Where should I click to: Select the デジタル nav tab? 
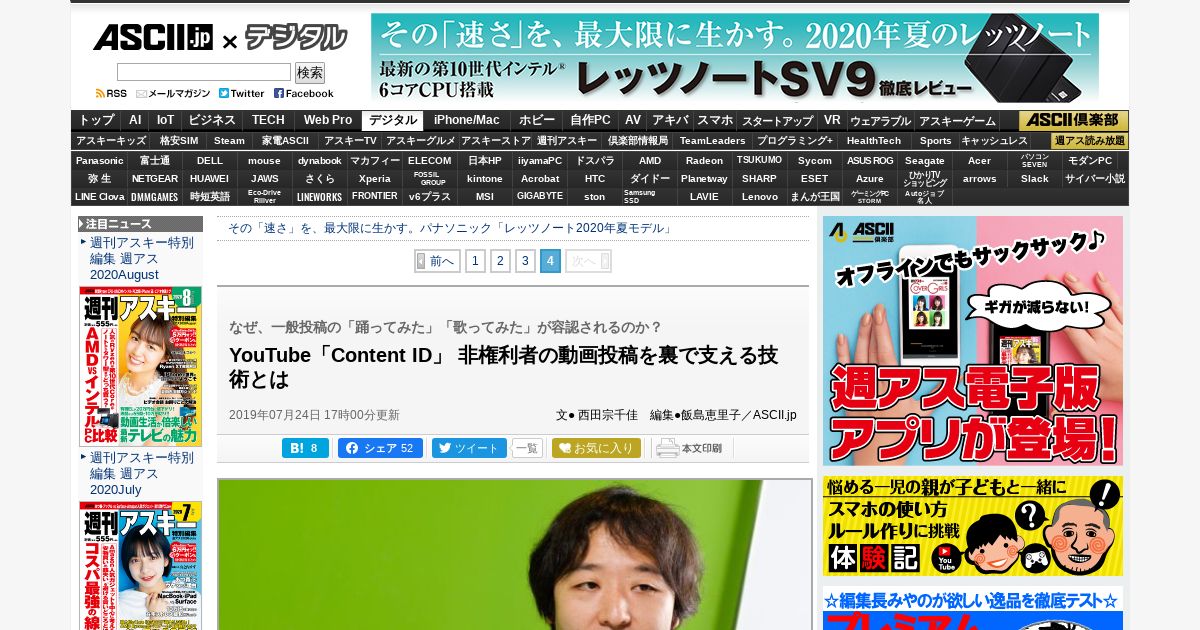tap(393, 120)
